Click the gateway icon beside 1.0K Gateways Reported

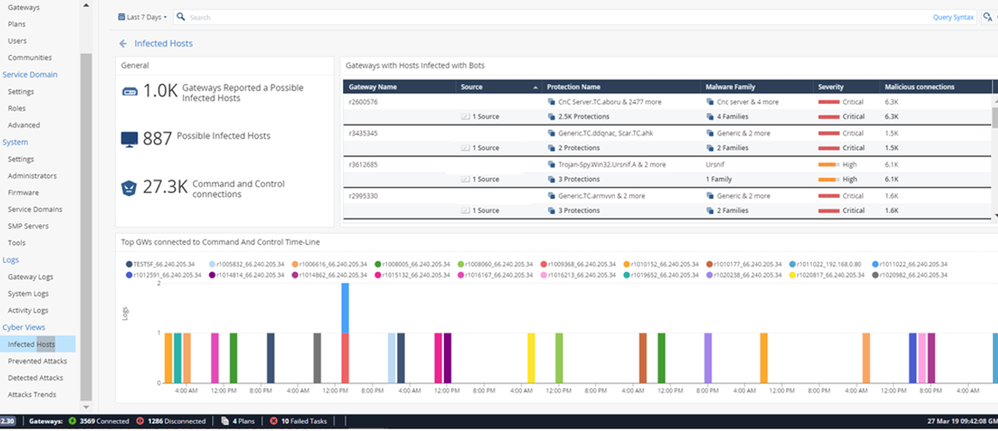130,91
